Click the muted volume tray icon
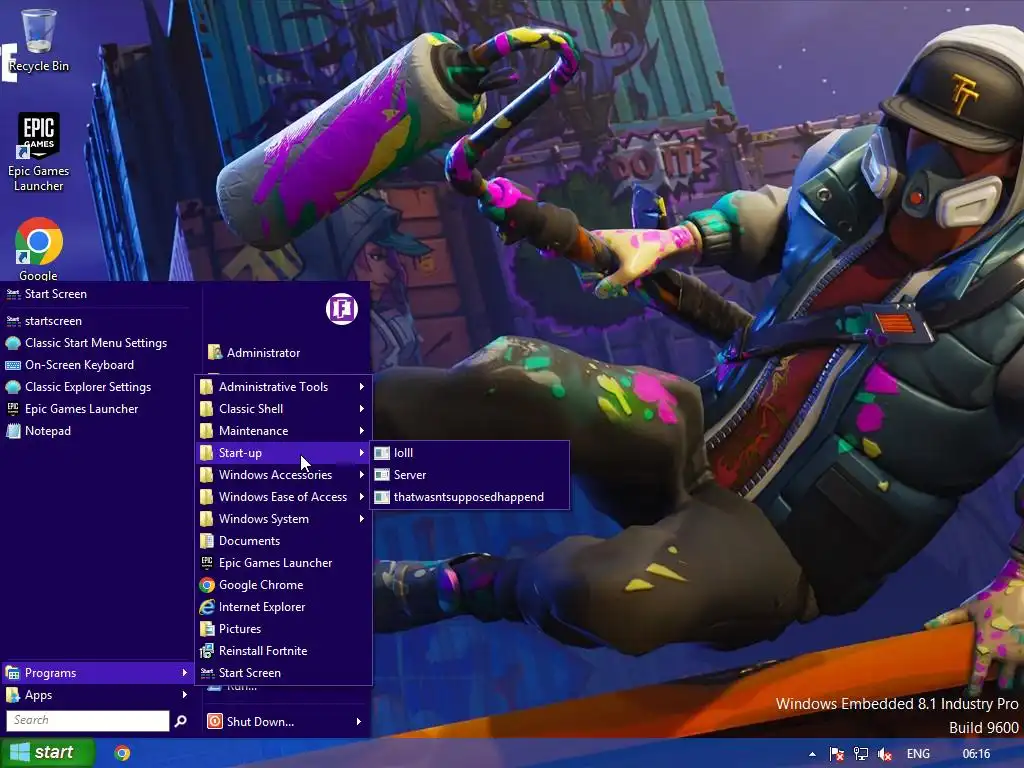 click(x=885, y=754)
